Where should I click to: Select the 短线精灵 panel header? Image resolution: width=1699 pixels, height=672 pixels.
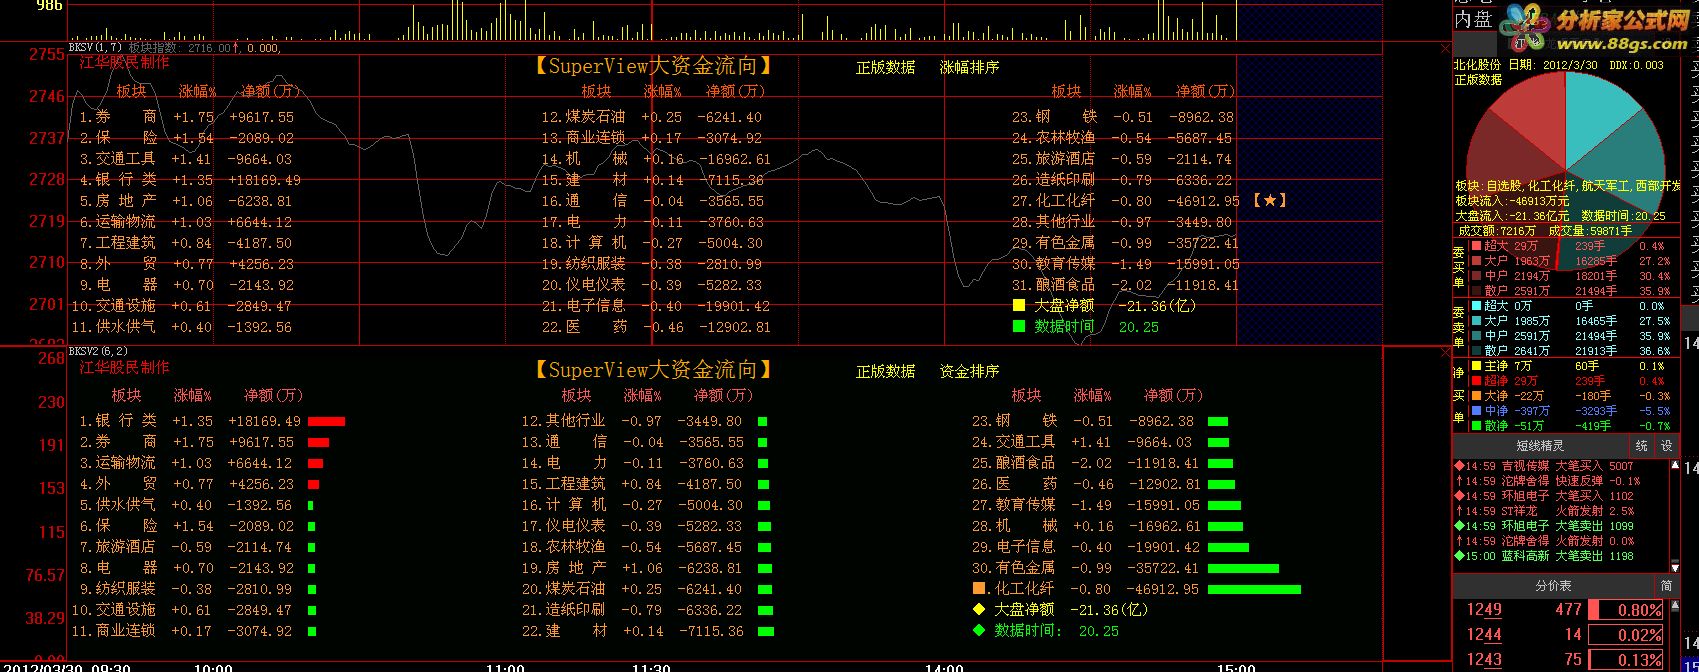(x=1540, y=446)
